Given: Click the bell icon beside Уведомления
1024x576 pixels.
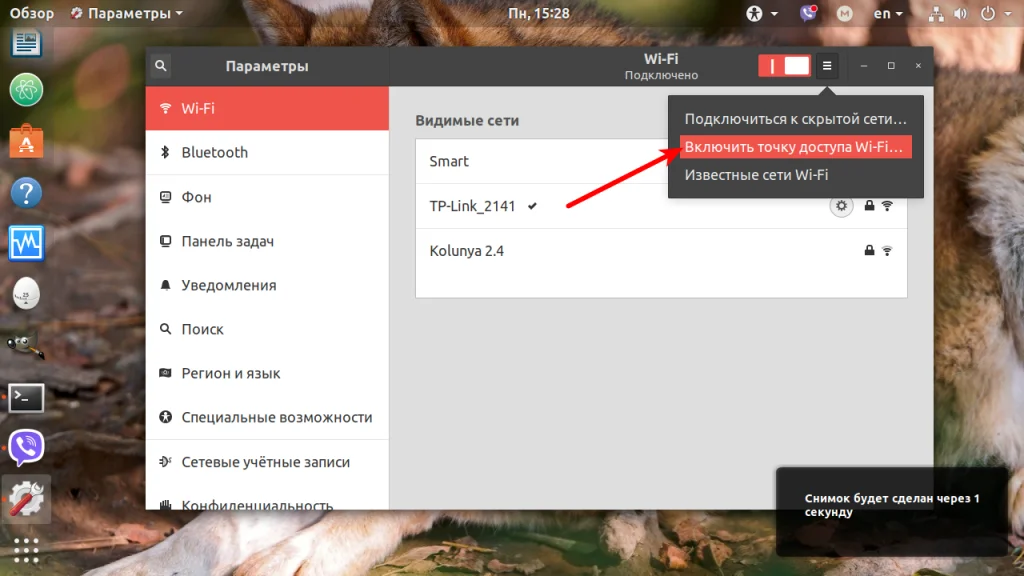Looking at the screenshot, I should [165, 285].
